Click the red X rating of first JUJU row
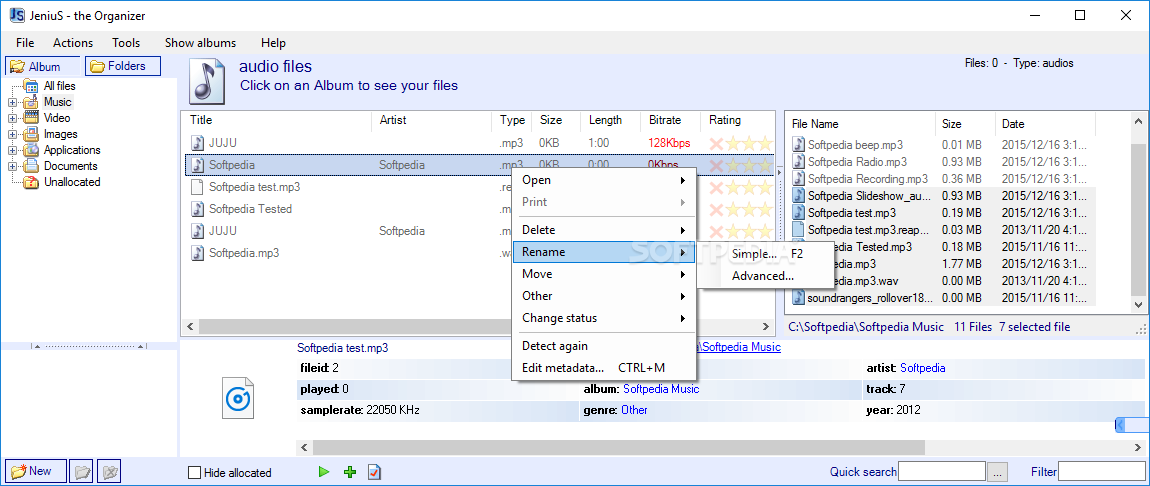This screenshot has height=486, width=1150. (717, 143)
